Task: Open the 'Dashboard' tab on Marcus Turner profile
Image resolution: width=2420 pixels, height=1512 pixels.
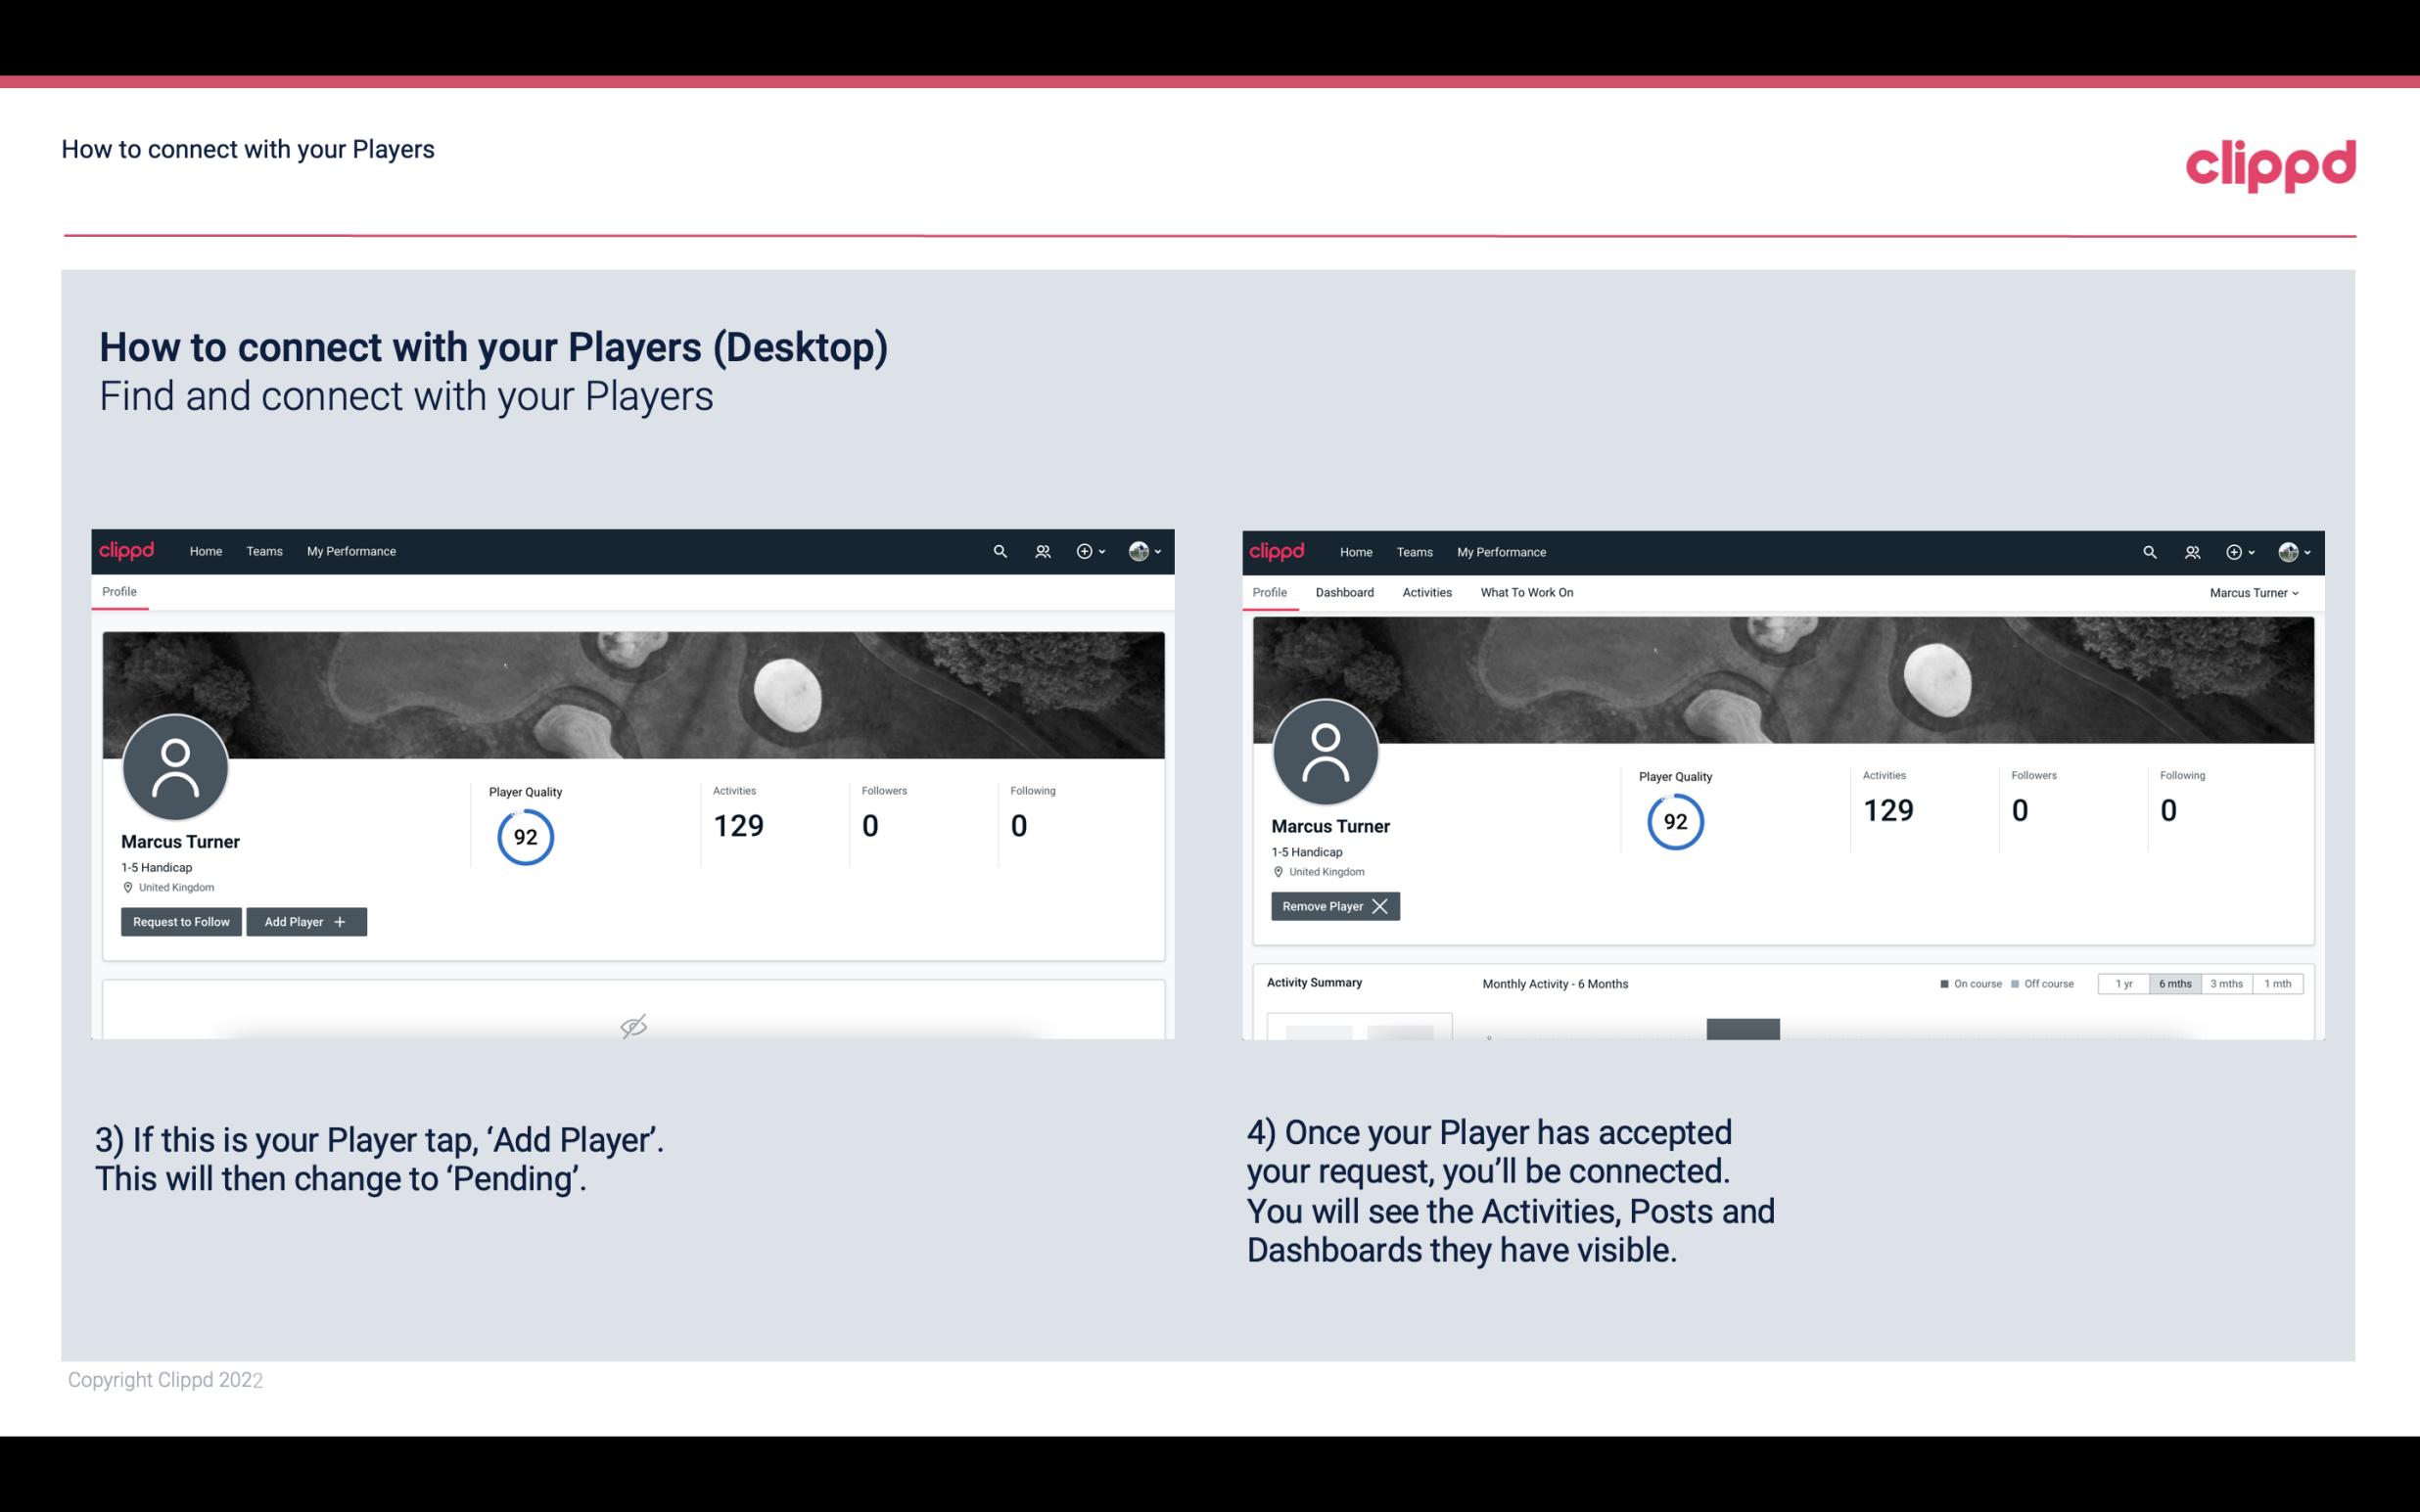Action: click(1345, 592)
